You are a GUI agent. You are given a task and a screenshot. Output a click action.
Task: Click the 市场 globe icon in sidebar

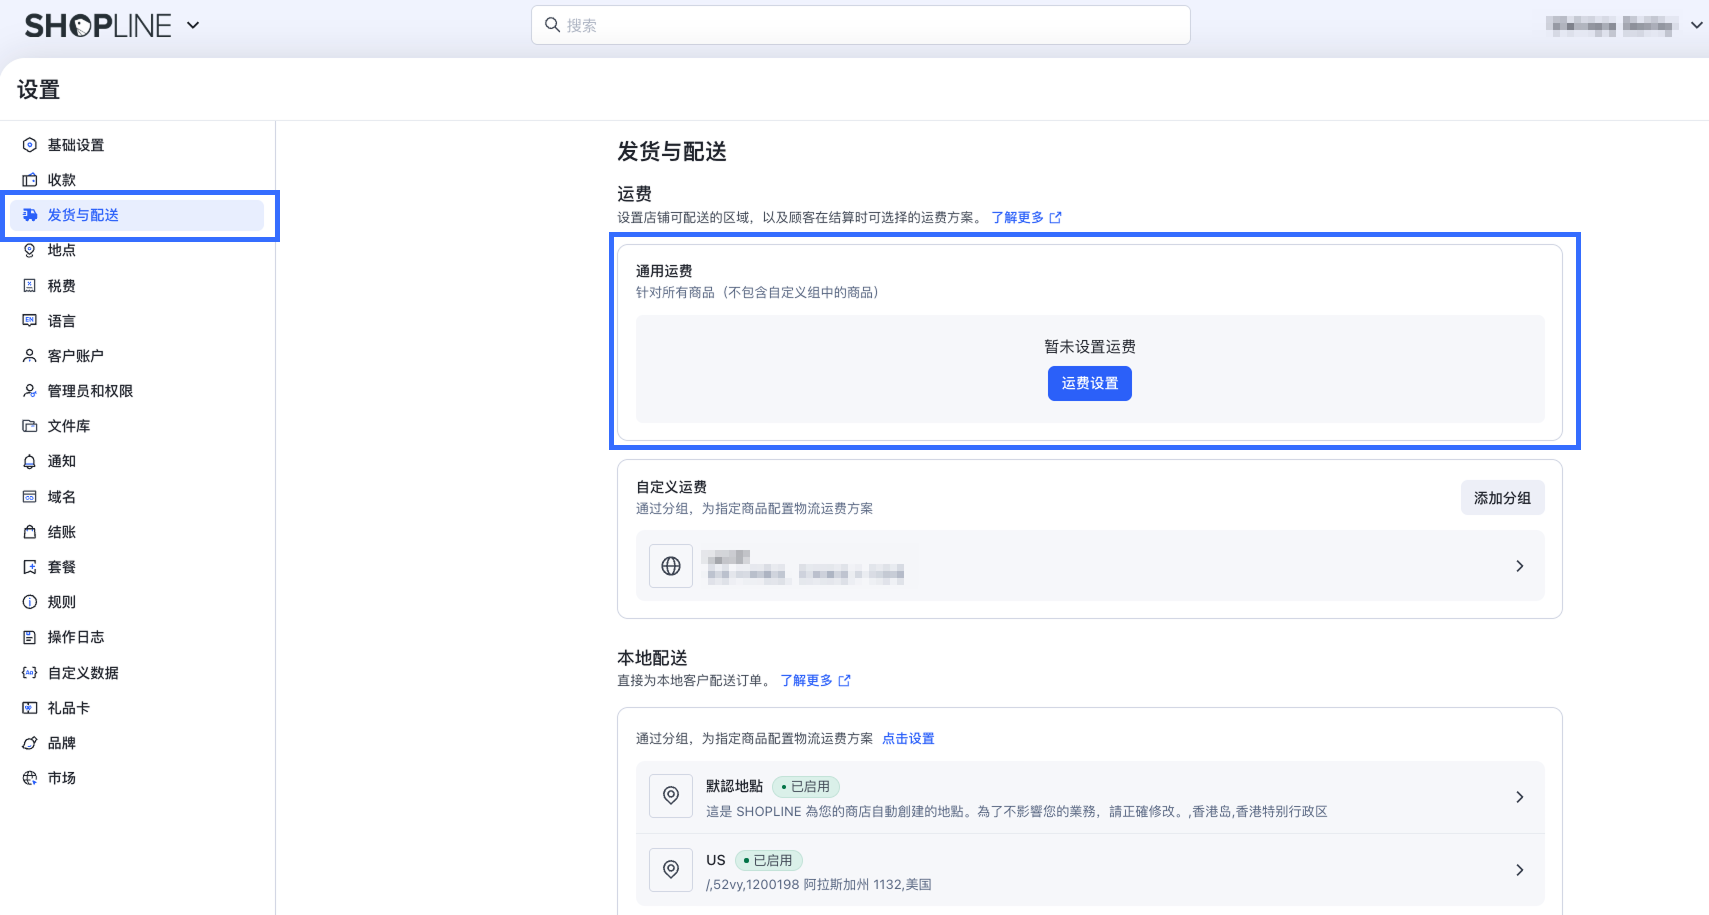[x=30, y=778]
